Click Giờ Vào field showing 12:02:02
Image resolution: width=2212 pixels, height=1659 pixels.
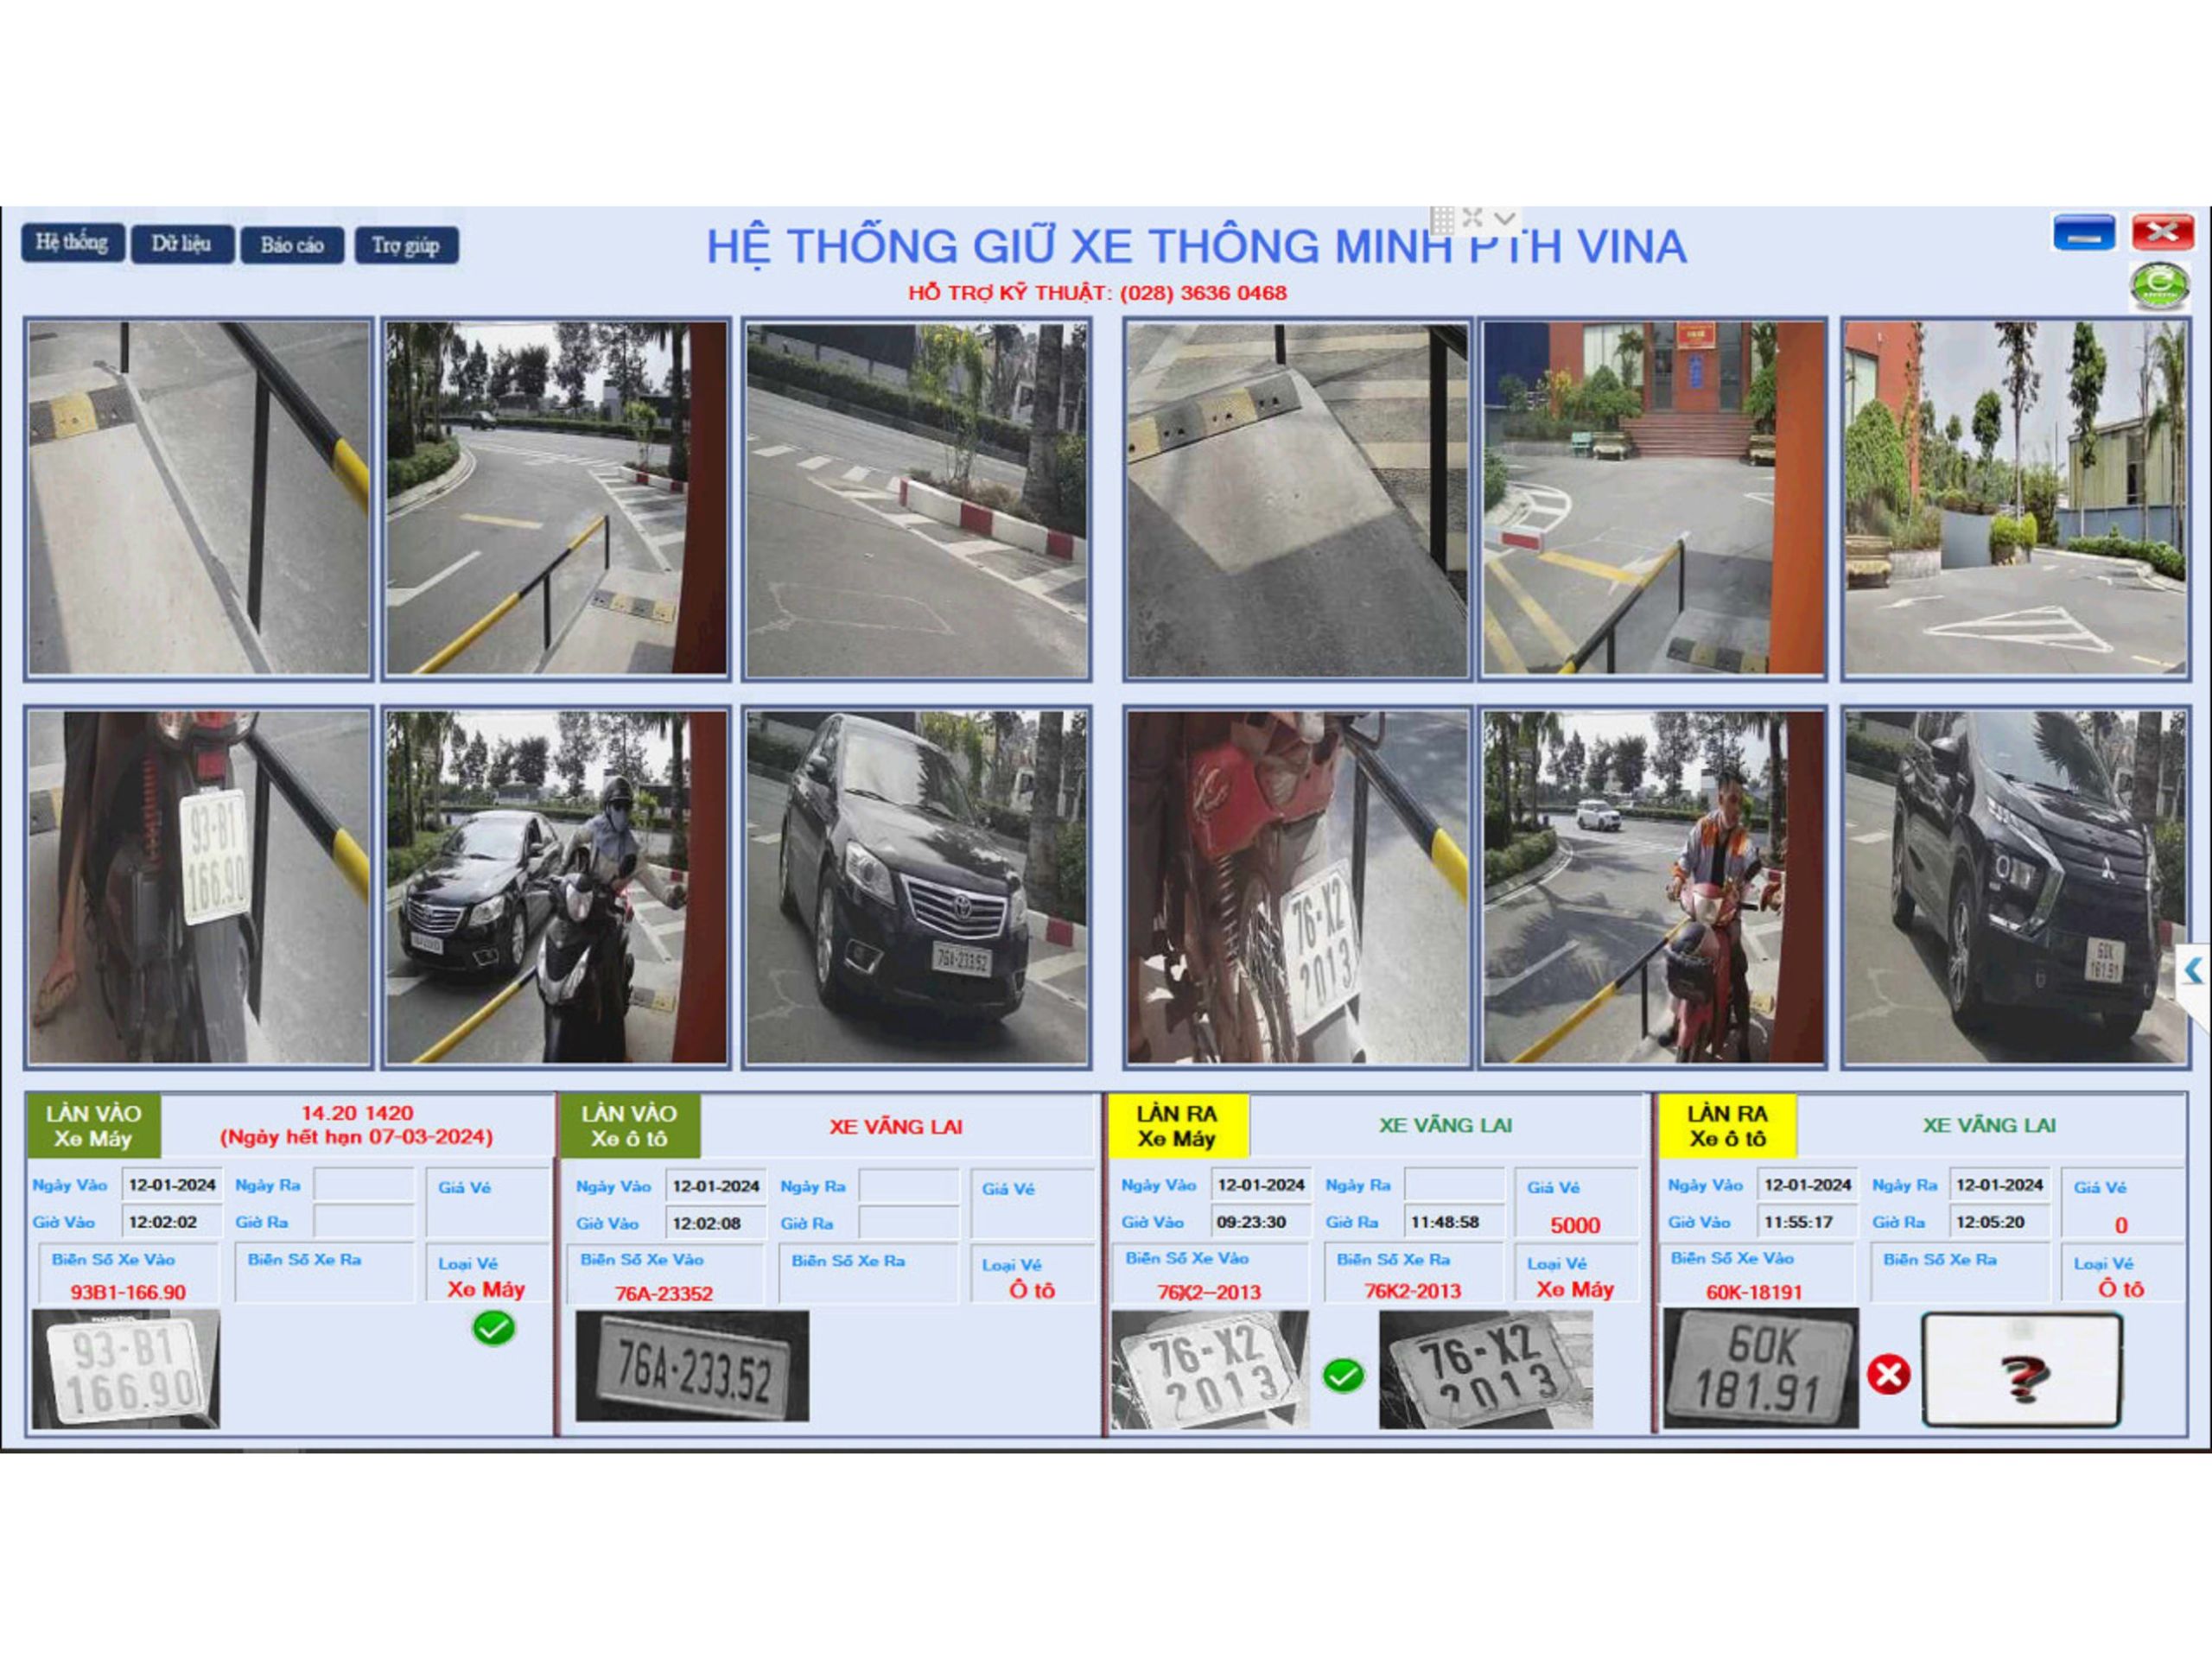coord(172,1222)
